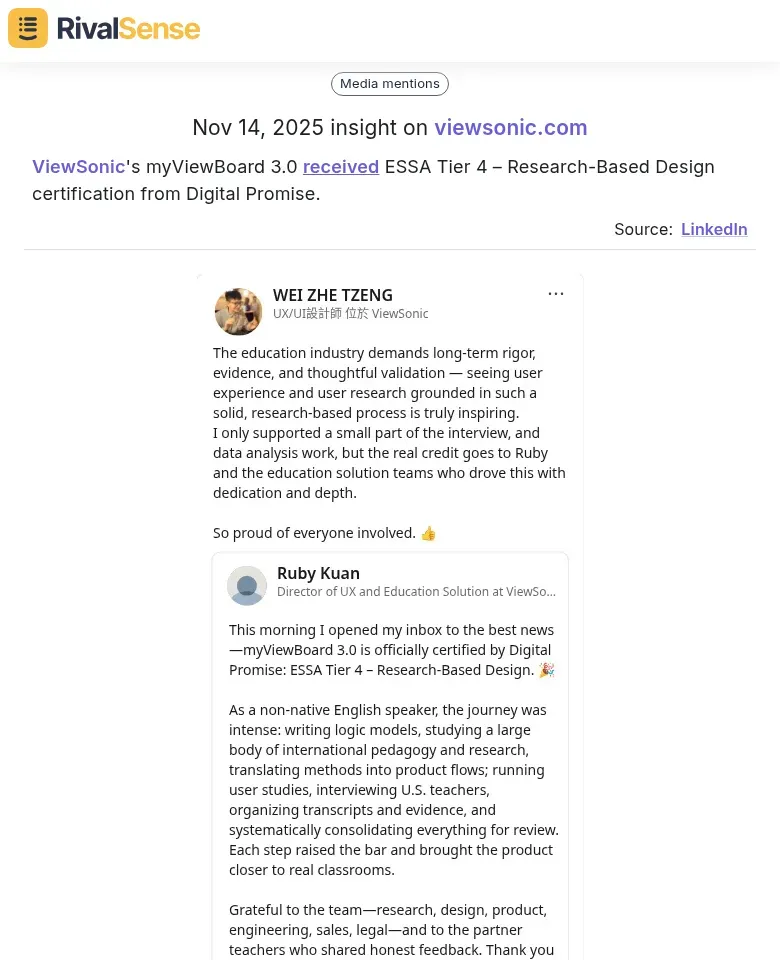This screenshot has height=960, width=780.
Task: Click WEI ZHE TZENG's name
Action: [x=333, y=295]
